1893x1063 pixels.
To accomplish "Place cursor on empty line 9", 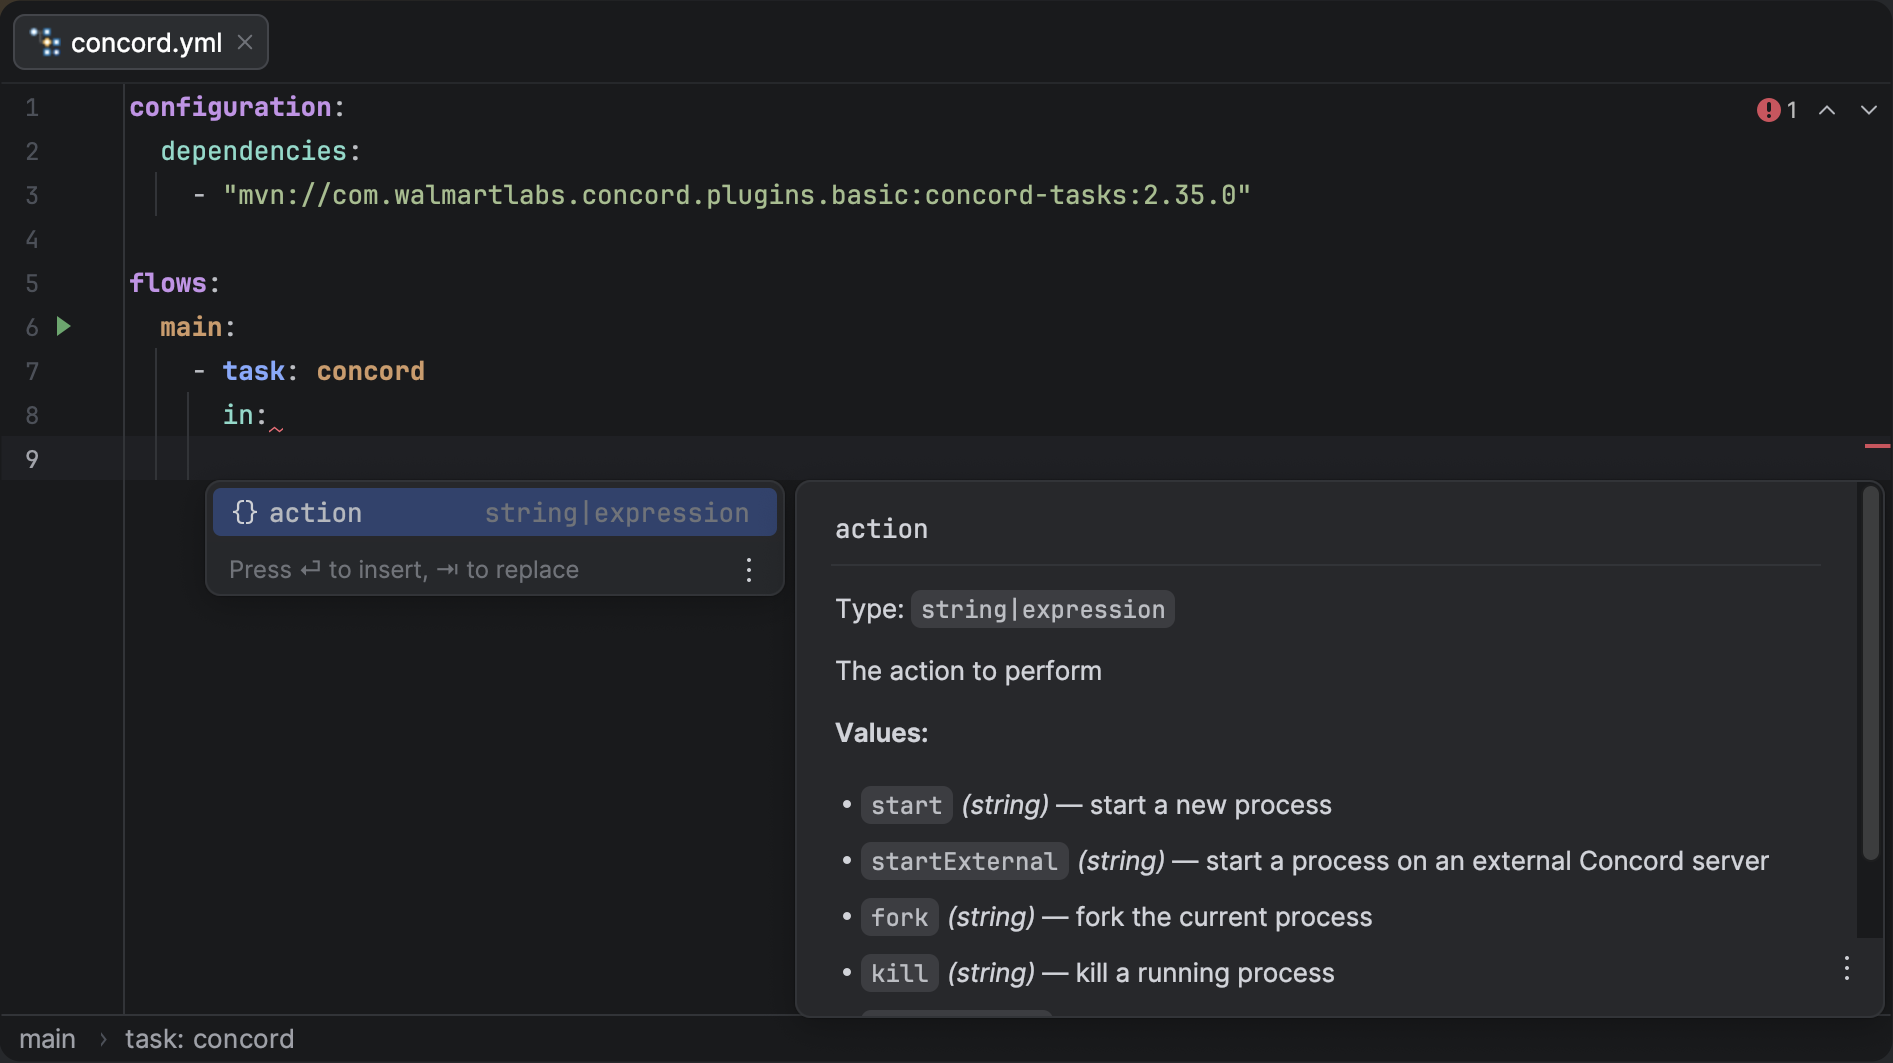I will (700, 459).
